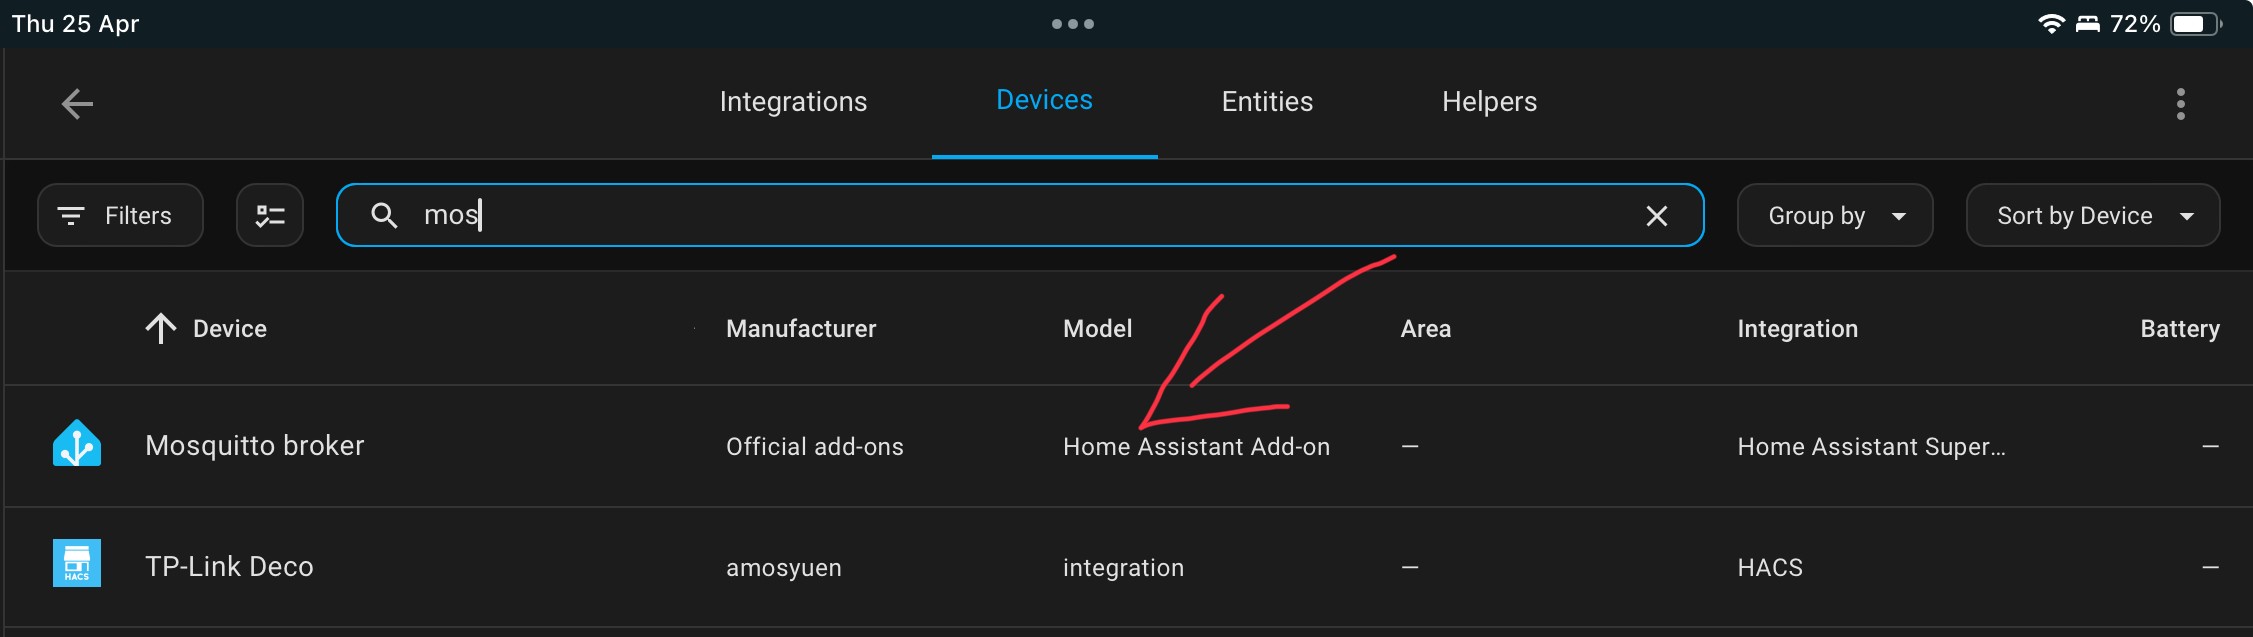Click the magnifier search icon
Screen dimensions: 2253x637
(x=385, y=215)
